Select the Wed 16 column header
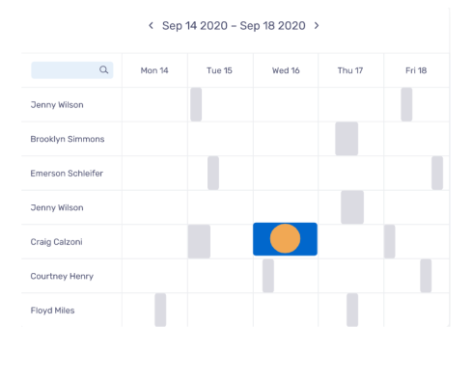472x379 pixels. click(286, 71)
